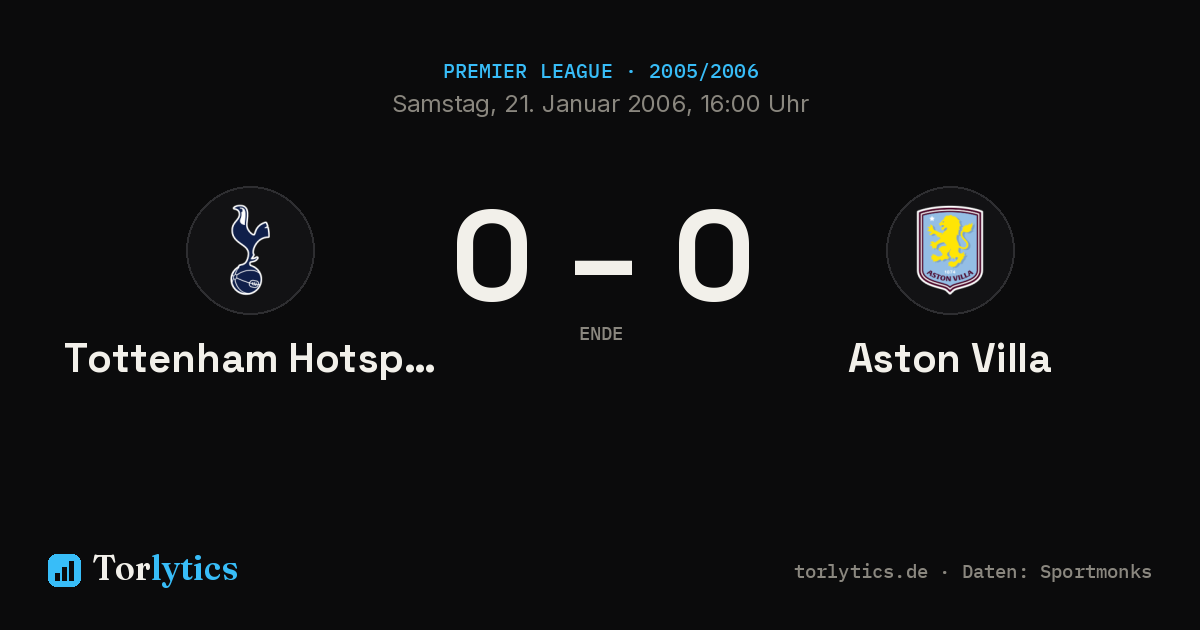This screenshot has height=630, width=1200.
Task: Open the Tottenham Hotsp… team name
Action: point(250,359)
